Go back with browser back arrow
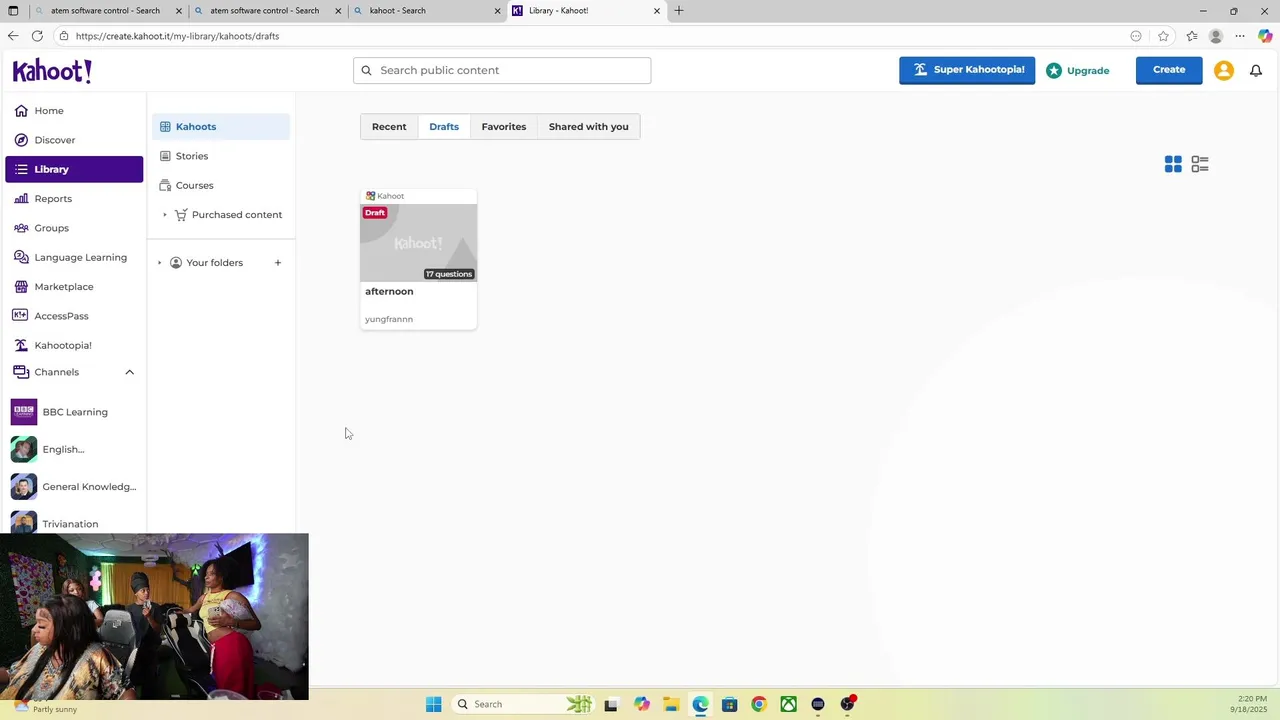Screen dimensions: 1280x720 pyautogui.click(x=13, y=36)
